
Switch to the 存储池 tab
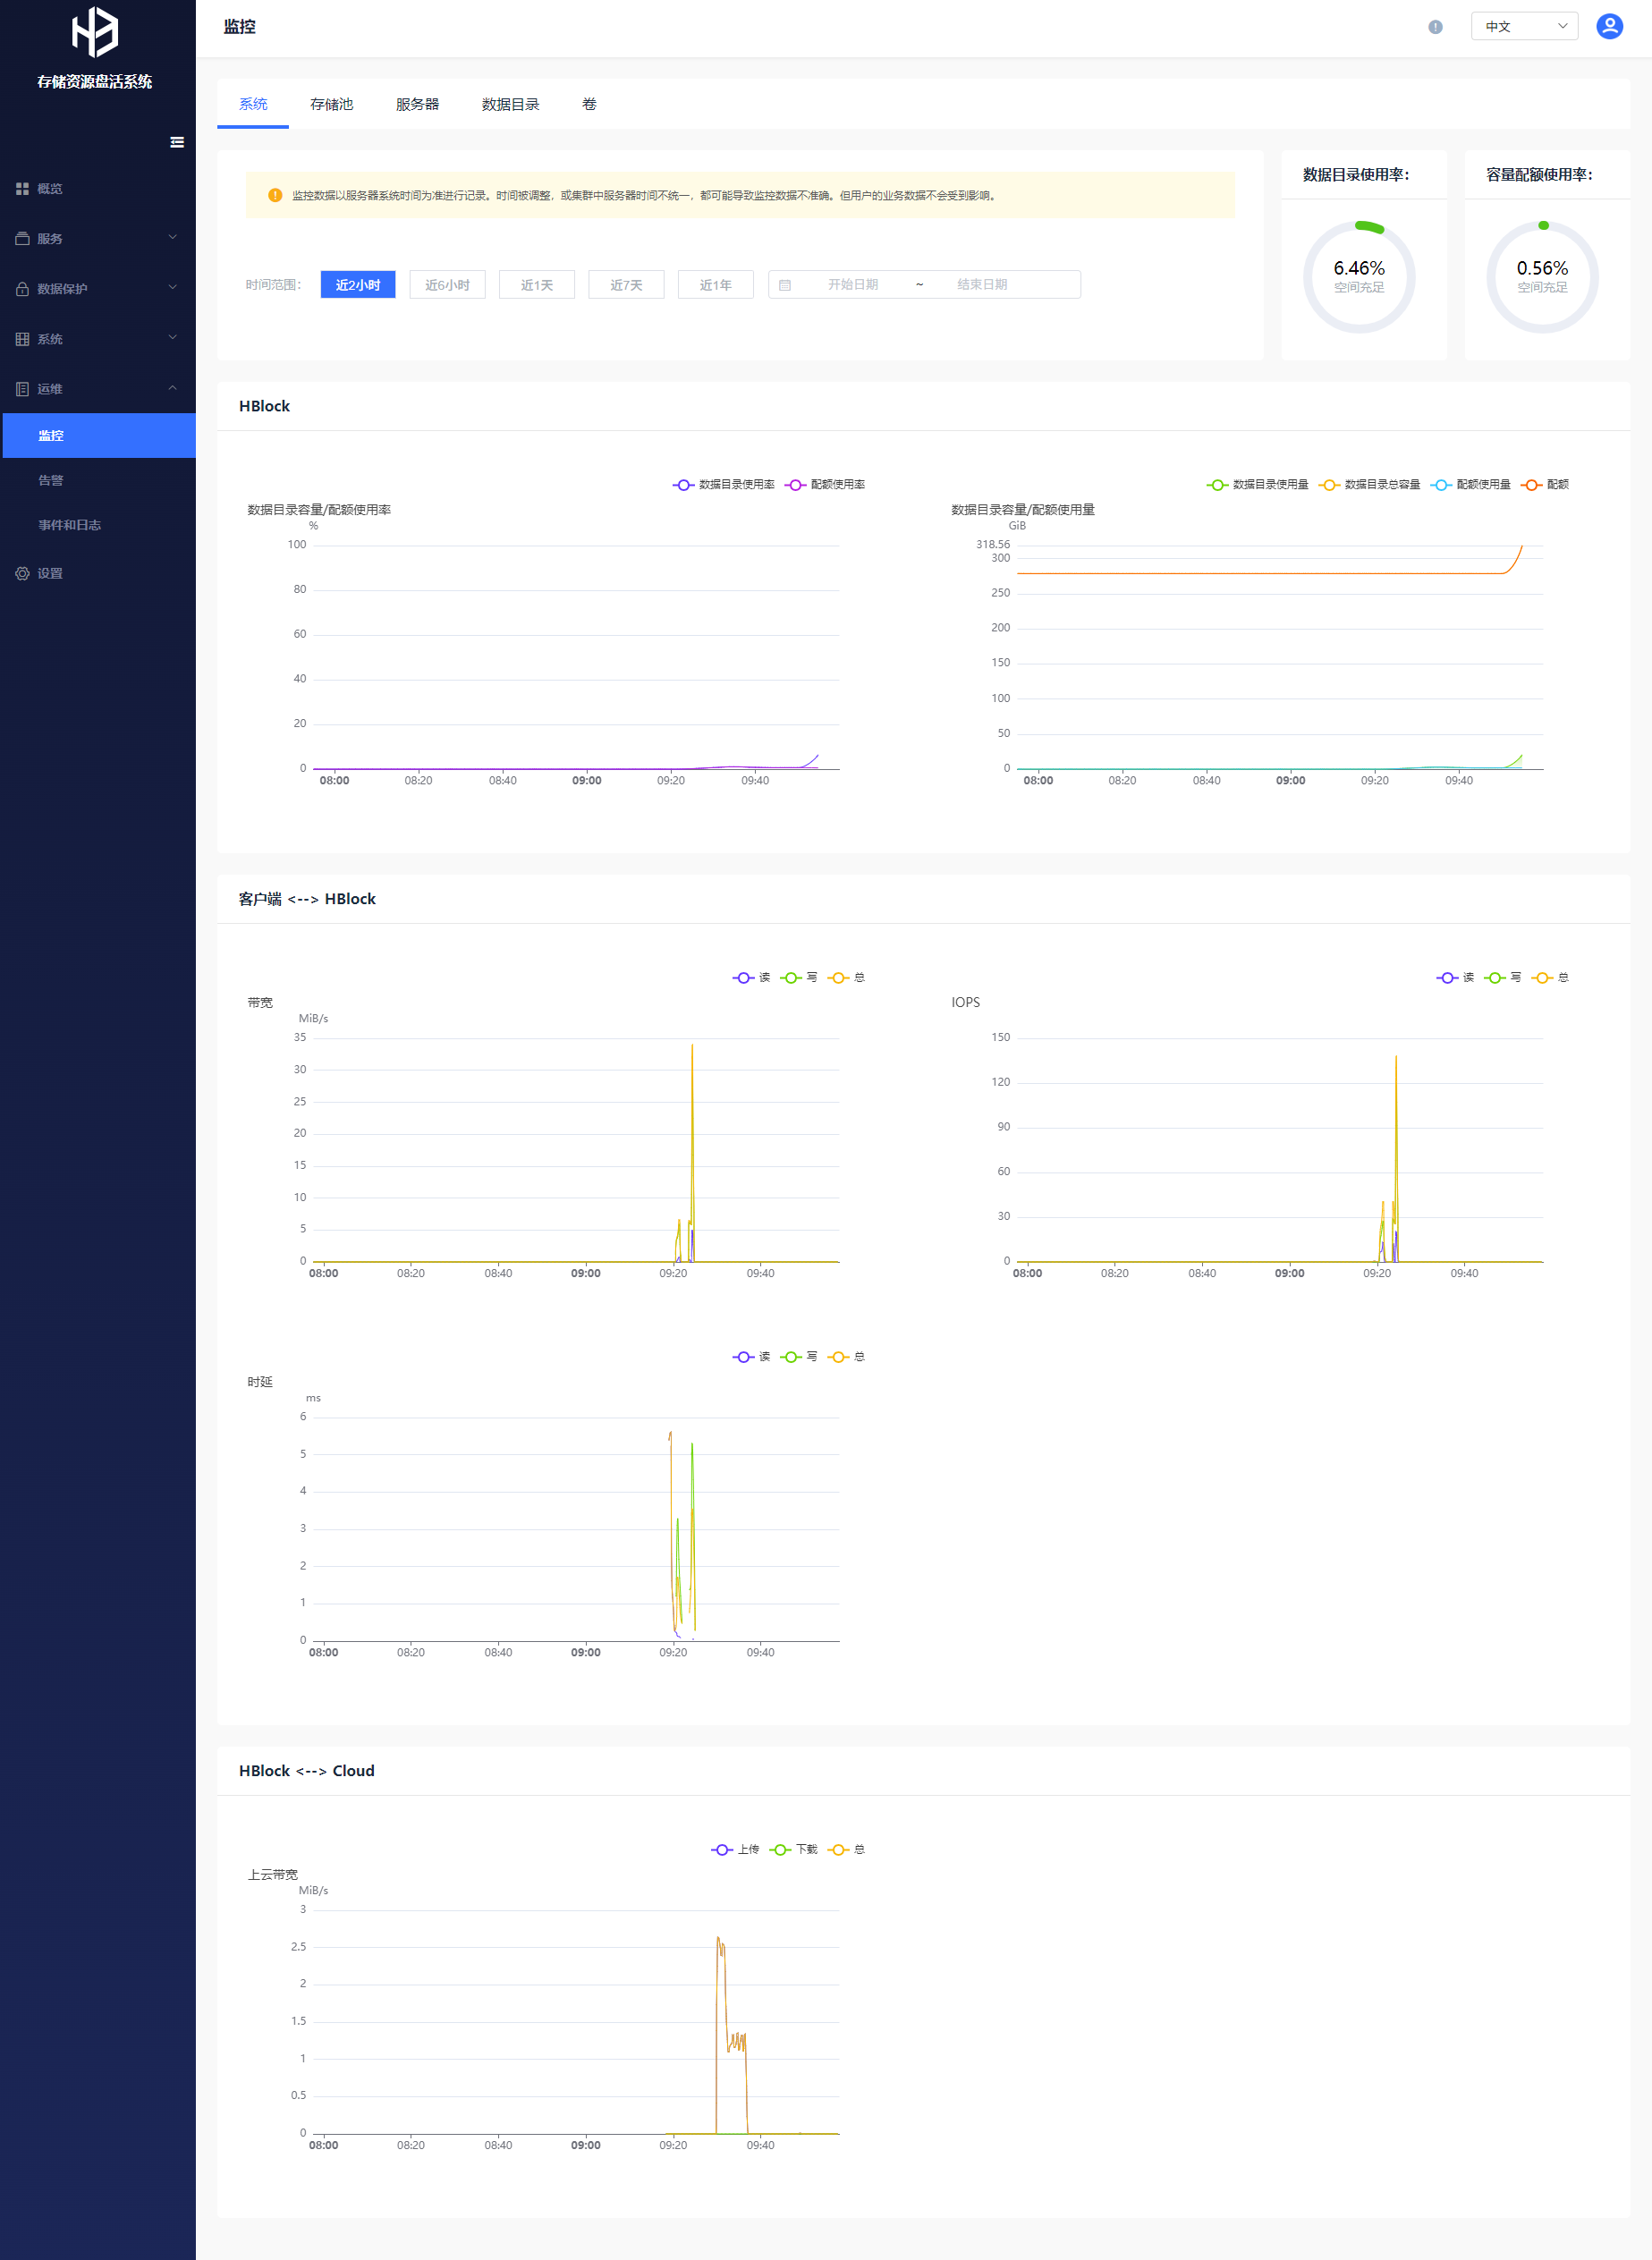[x=331, y=105]
